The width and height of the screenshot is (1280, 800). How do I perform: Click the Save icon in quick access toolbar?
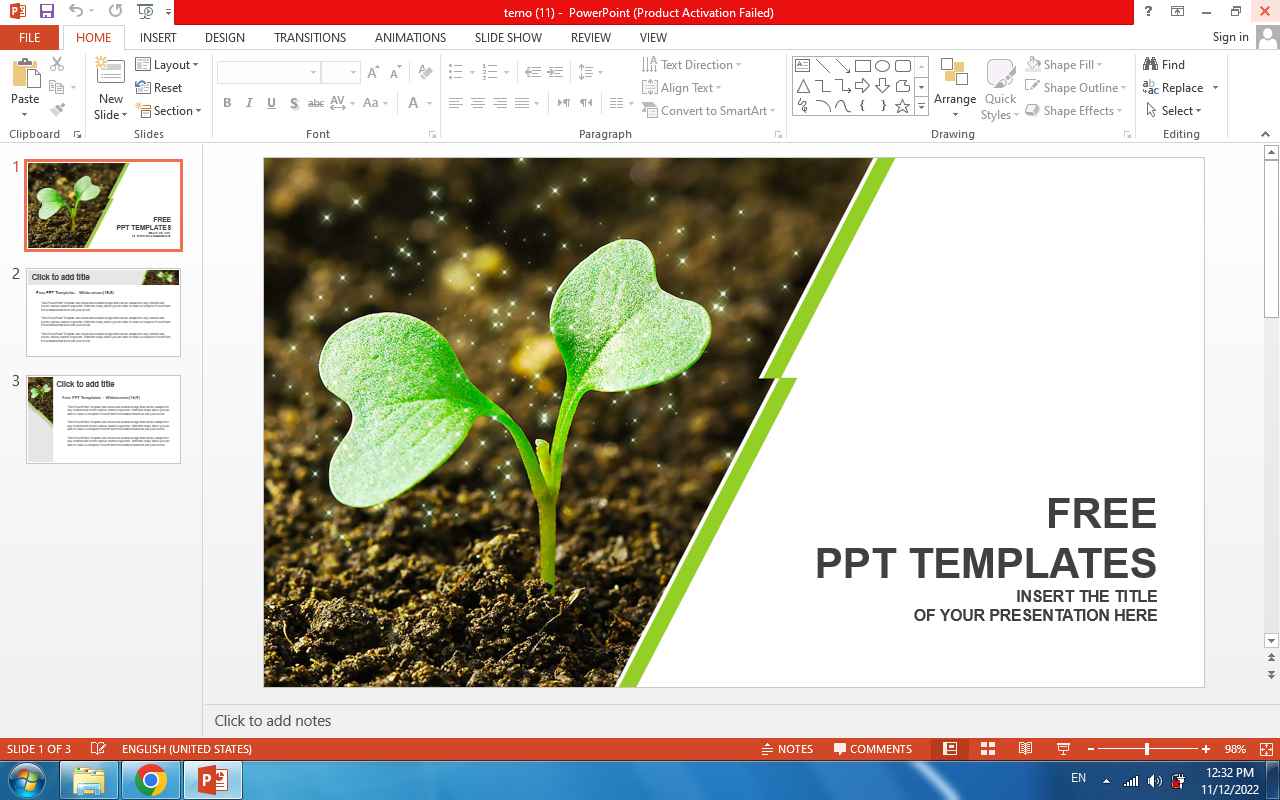coord(47,12)
